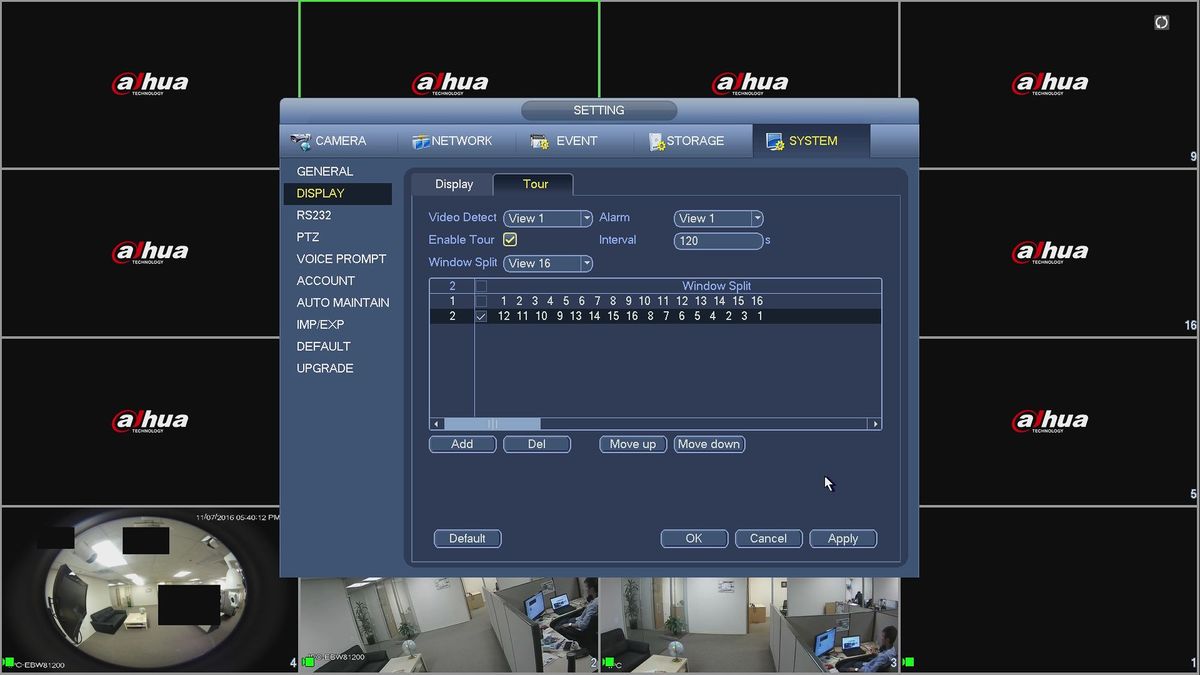
Task: Open the CAMERA settings tab
Action: 330,141
